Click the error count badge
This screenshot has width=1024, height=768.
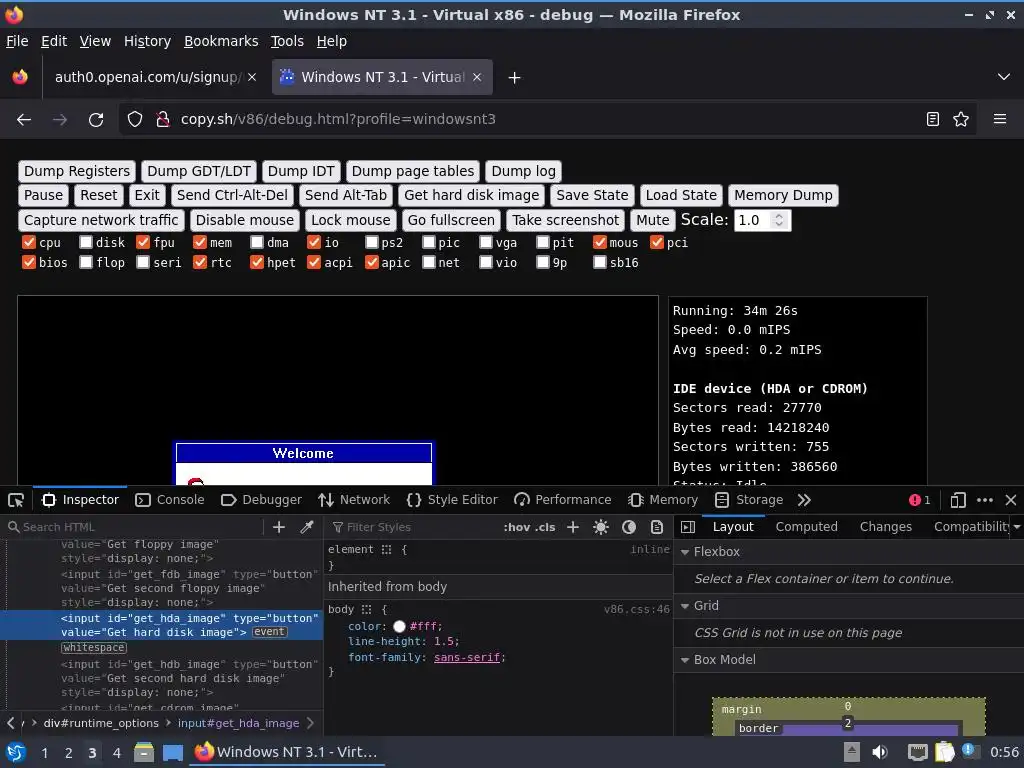(920, 500)
